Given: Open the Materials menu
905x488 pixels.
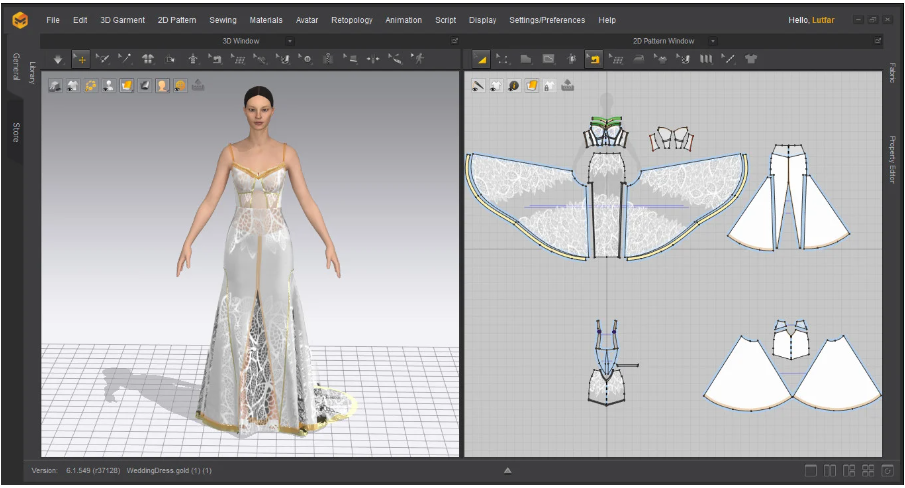Looking at the screenshot, I should pos(265,20).
